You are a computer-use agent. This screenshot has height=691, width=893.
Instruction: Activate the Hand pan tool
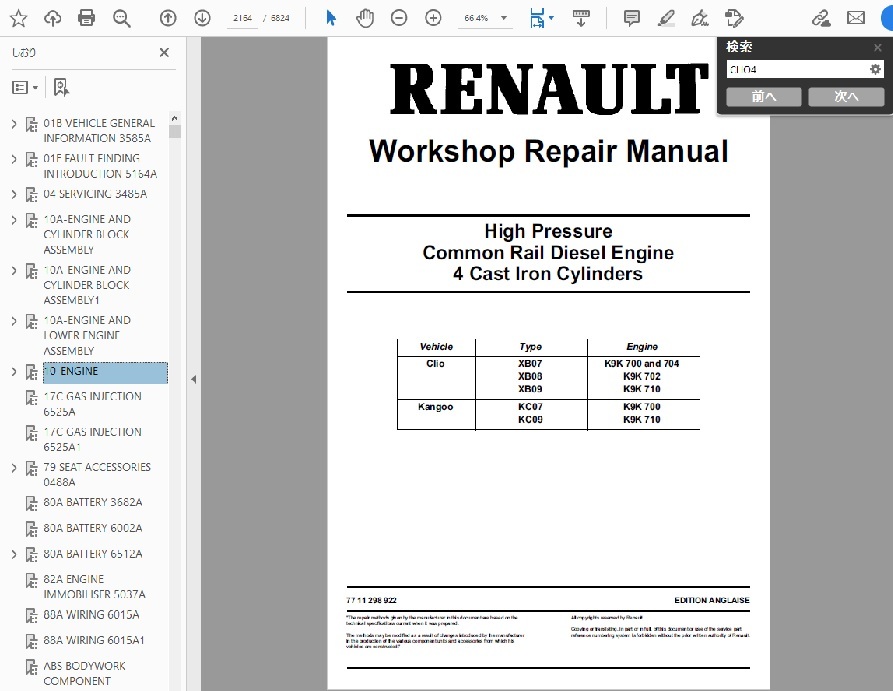pyautogui.click(x=365, y=18)
